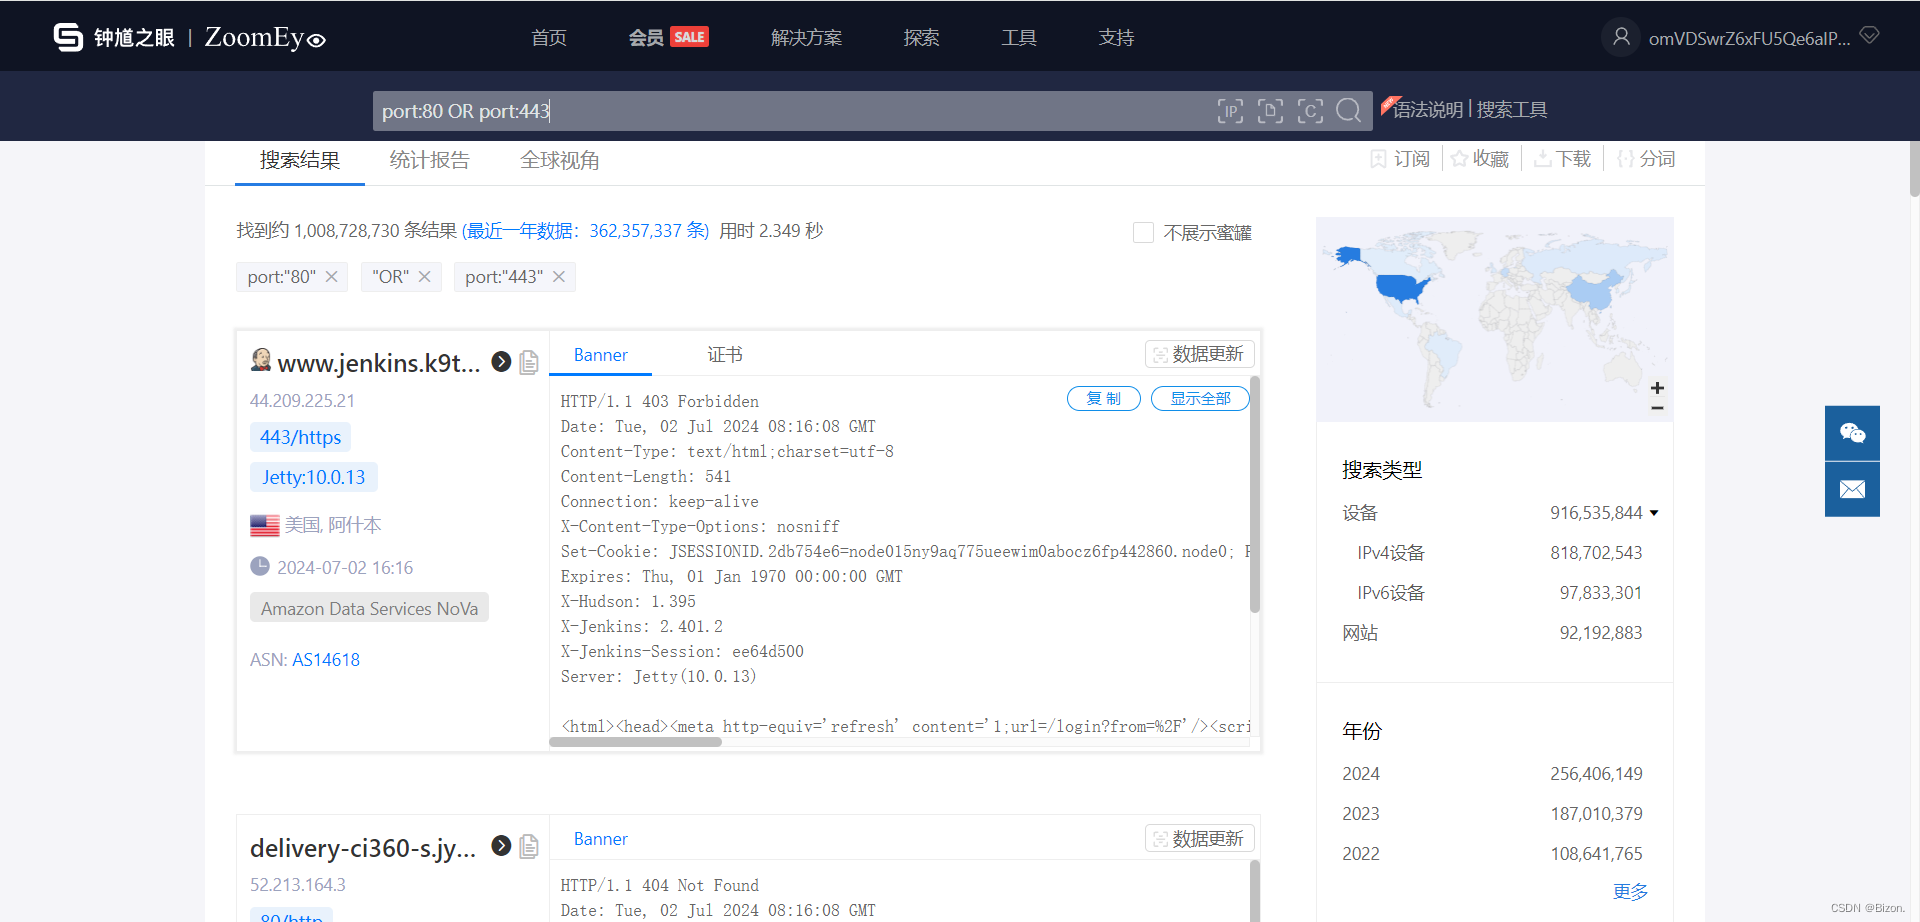Click the world map thumbnail
Viewport: 1920px width, 922px height.
(x=1494, y=319)
